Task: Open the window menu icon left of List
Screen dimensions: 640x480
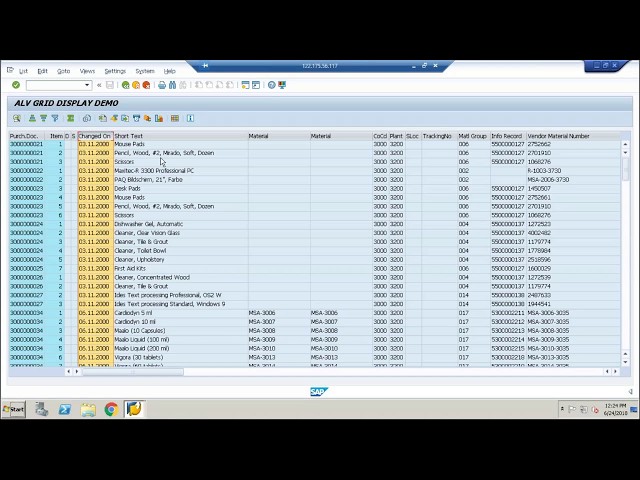Action: coord(10,71)
